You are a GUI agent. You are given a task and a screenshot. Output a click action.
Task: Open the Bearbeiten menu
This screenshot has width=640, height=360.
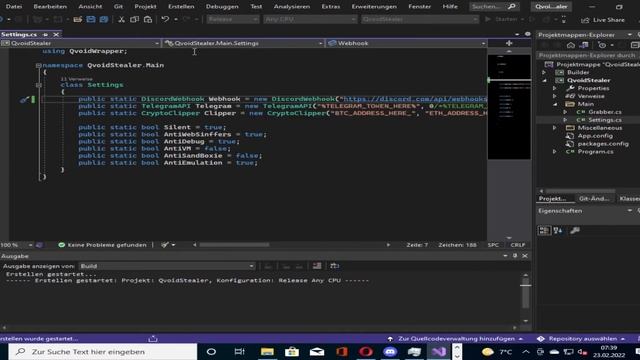[50, 7]
